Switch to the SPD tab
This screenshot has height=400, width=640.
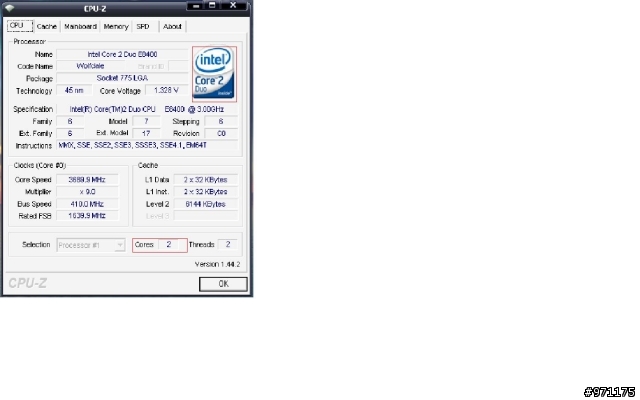pyautogui.click(x=143, y=27)
